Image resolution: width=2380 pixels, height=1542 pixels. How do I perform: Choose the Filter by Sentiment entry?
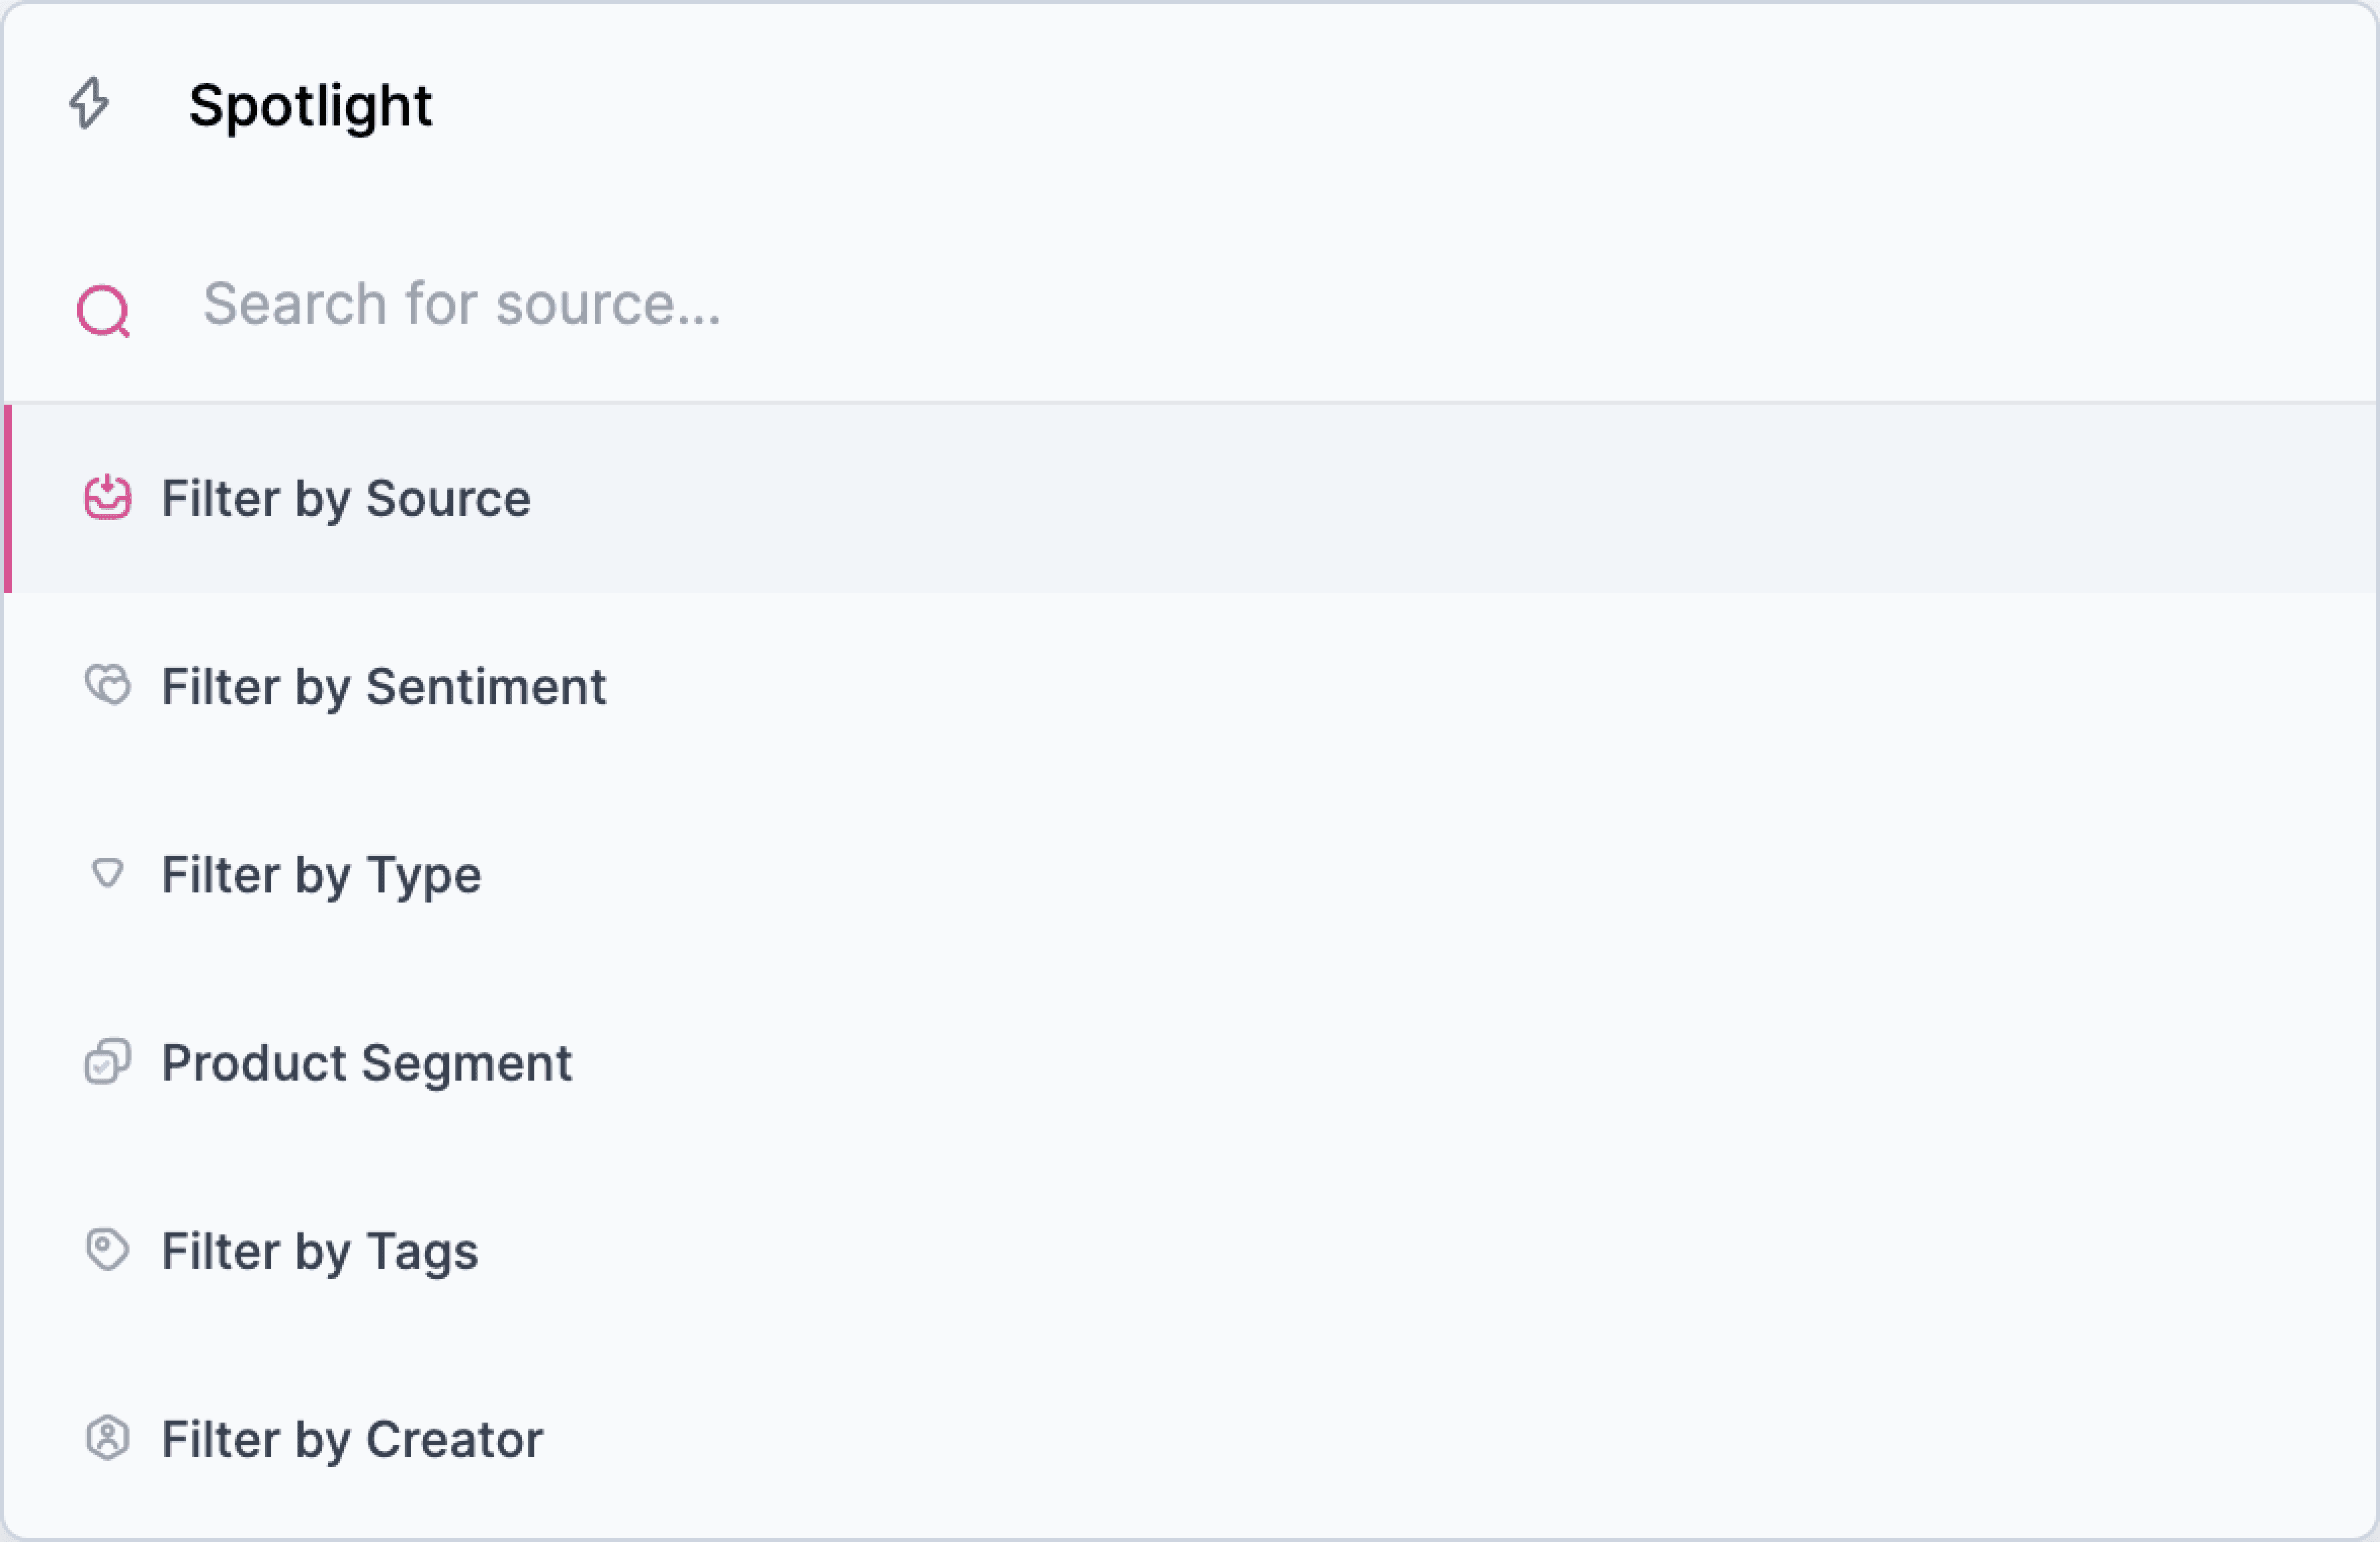(x=1190, y=687)
